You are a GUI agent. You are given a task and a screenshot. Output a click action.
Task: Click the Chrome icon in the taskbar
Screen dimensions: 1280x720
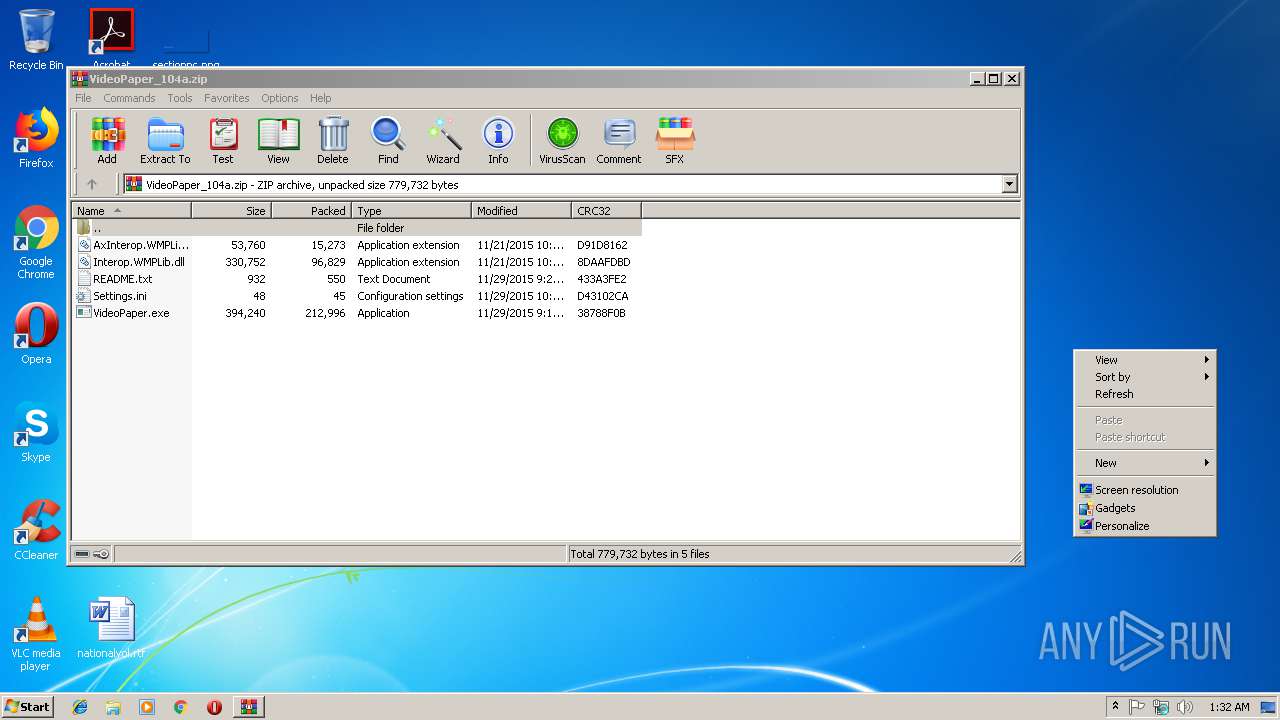181,707
